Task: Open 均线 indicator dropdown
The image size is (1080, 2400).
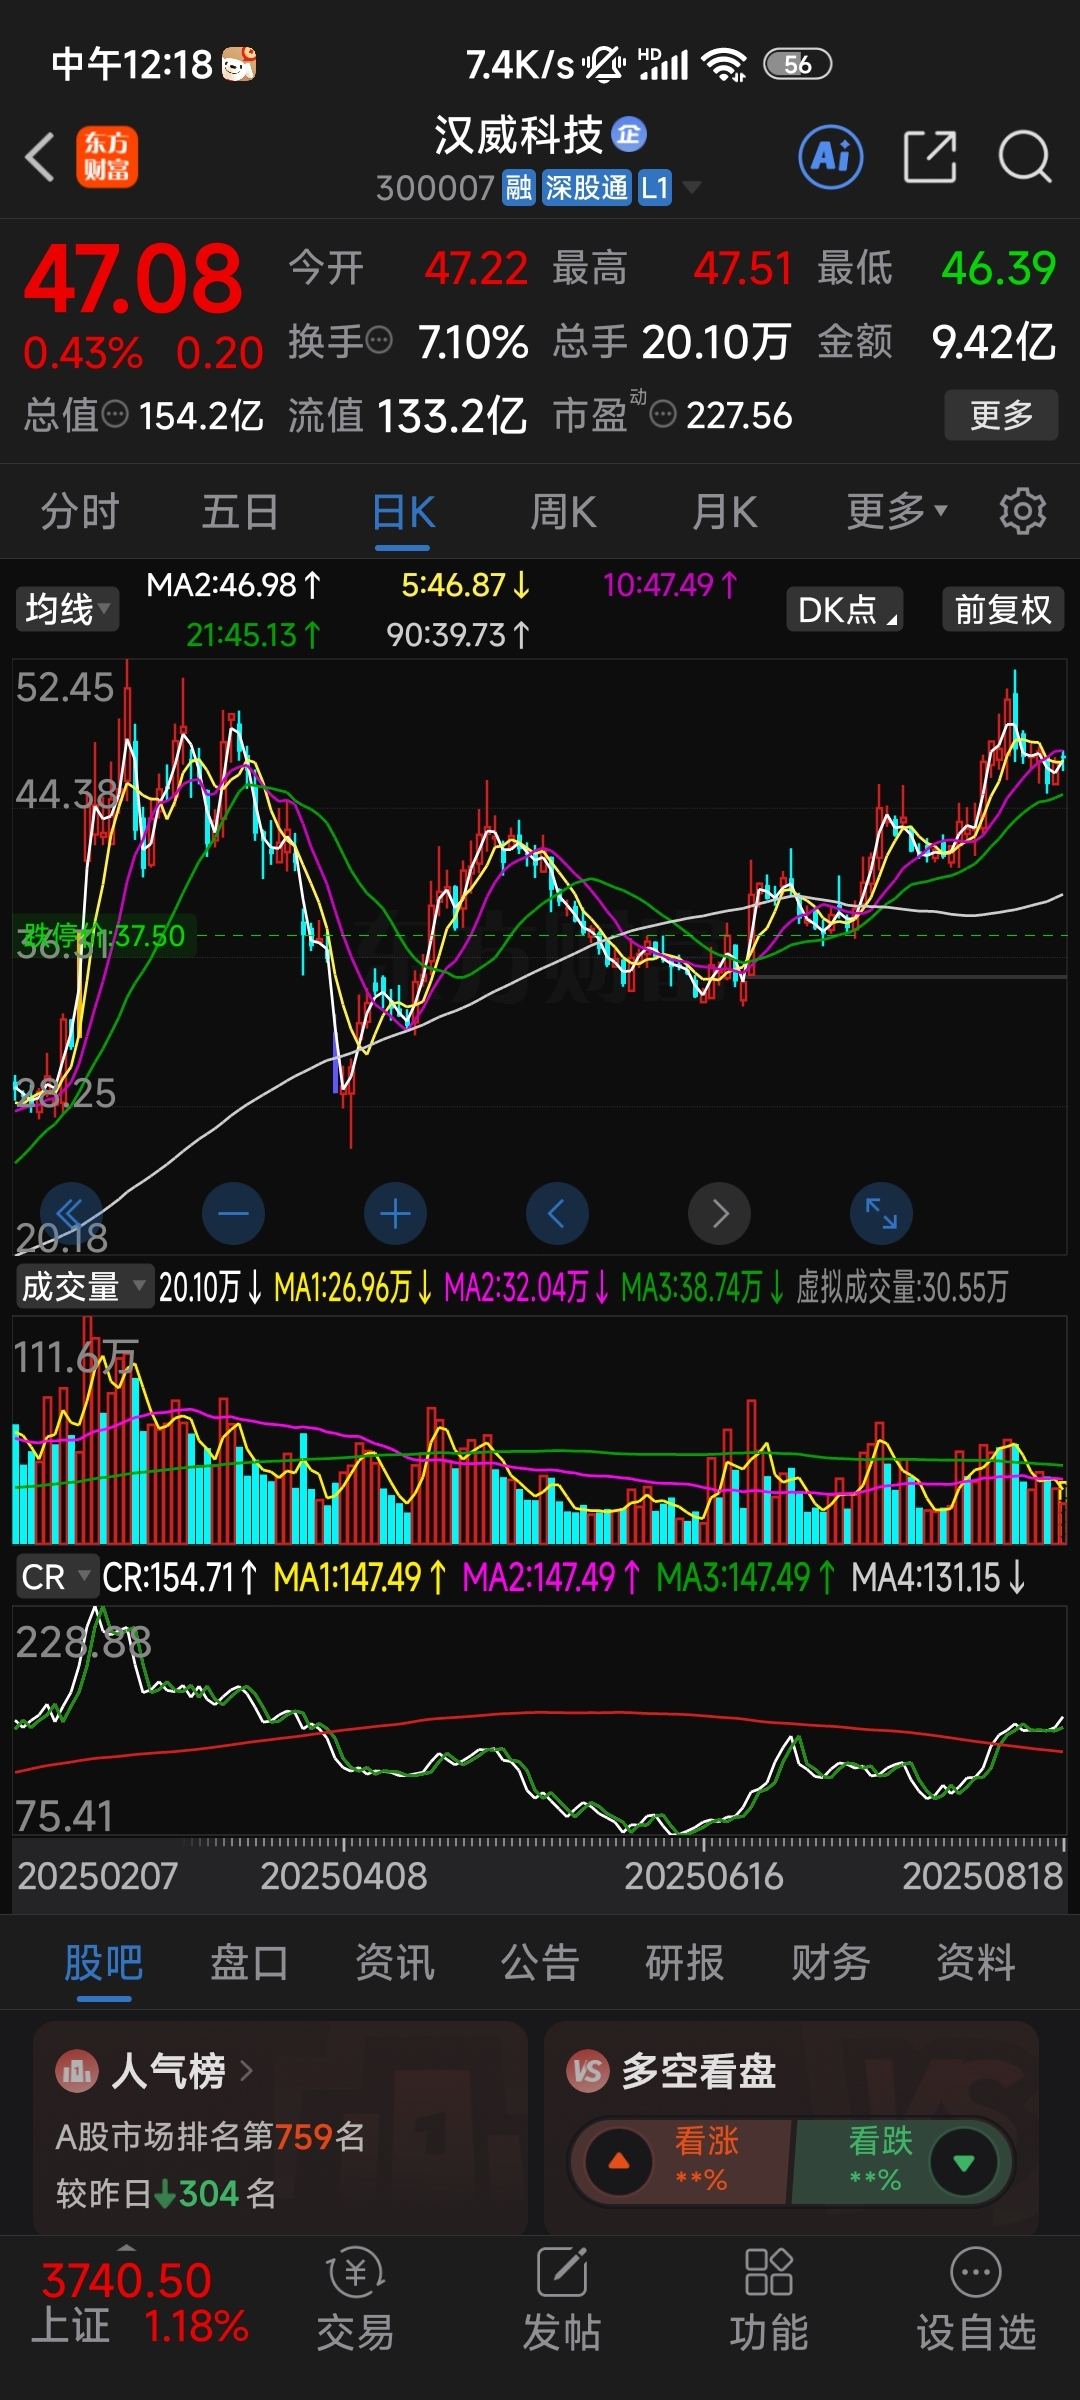Action: tap(68, 609)
